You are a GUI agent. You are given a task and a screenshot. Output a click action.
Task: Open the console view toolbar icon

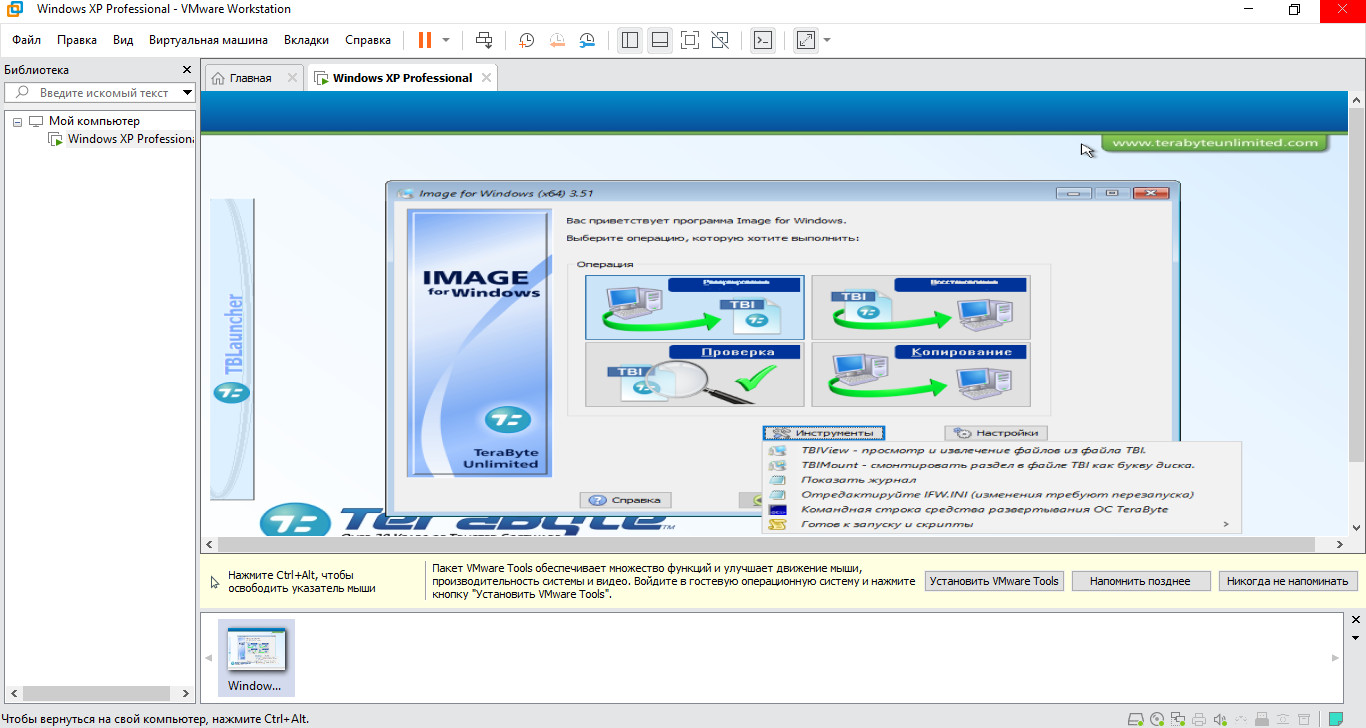tap(763, 40)
